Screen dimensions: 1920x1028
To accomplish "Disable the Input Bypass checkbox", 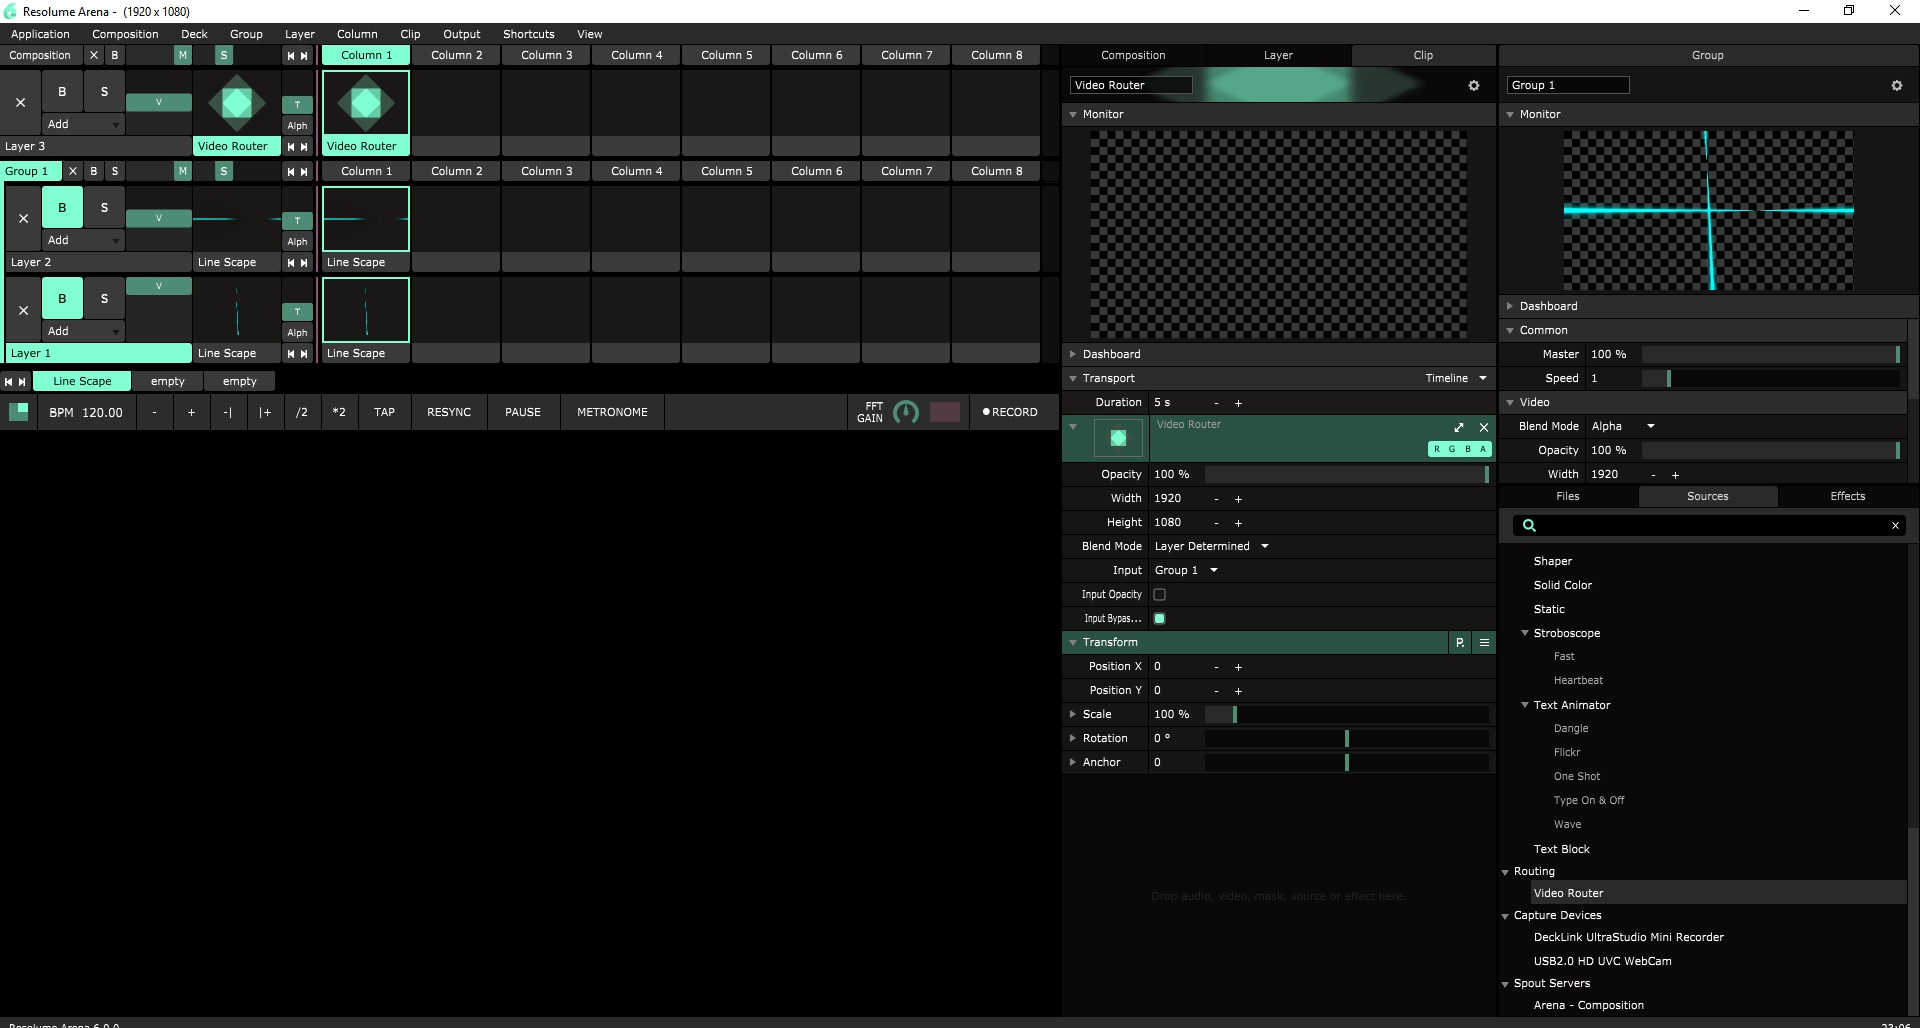I will (1160, 619).
